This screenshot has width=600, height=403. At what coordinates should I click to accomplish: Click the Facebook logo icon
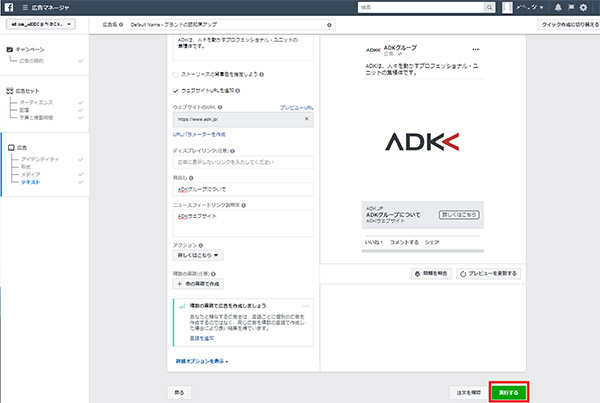click(8, 7)
